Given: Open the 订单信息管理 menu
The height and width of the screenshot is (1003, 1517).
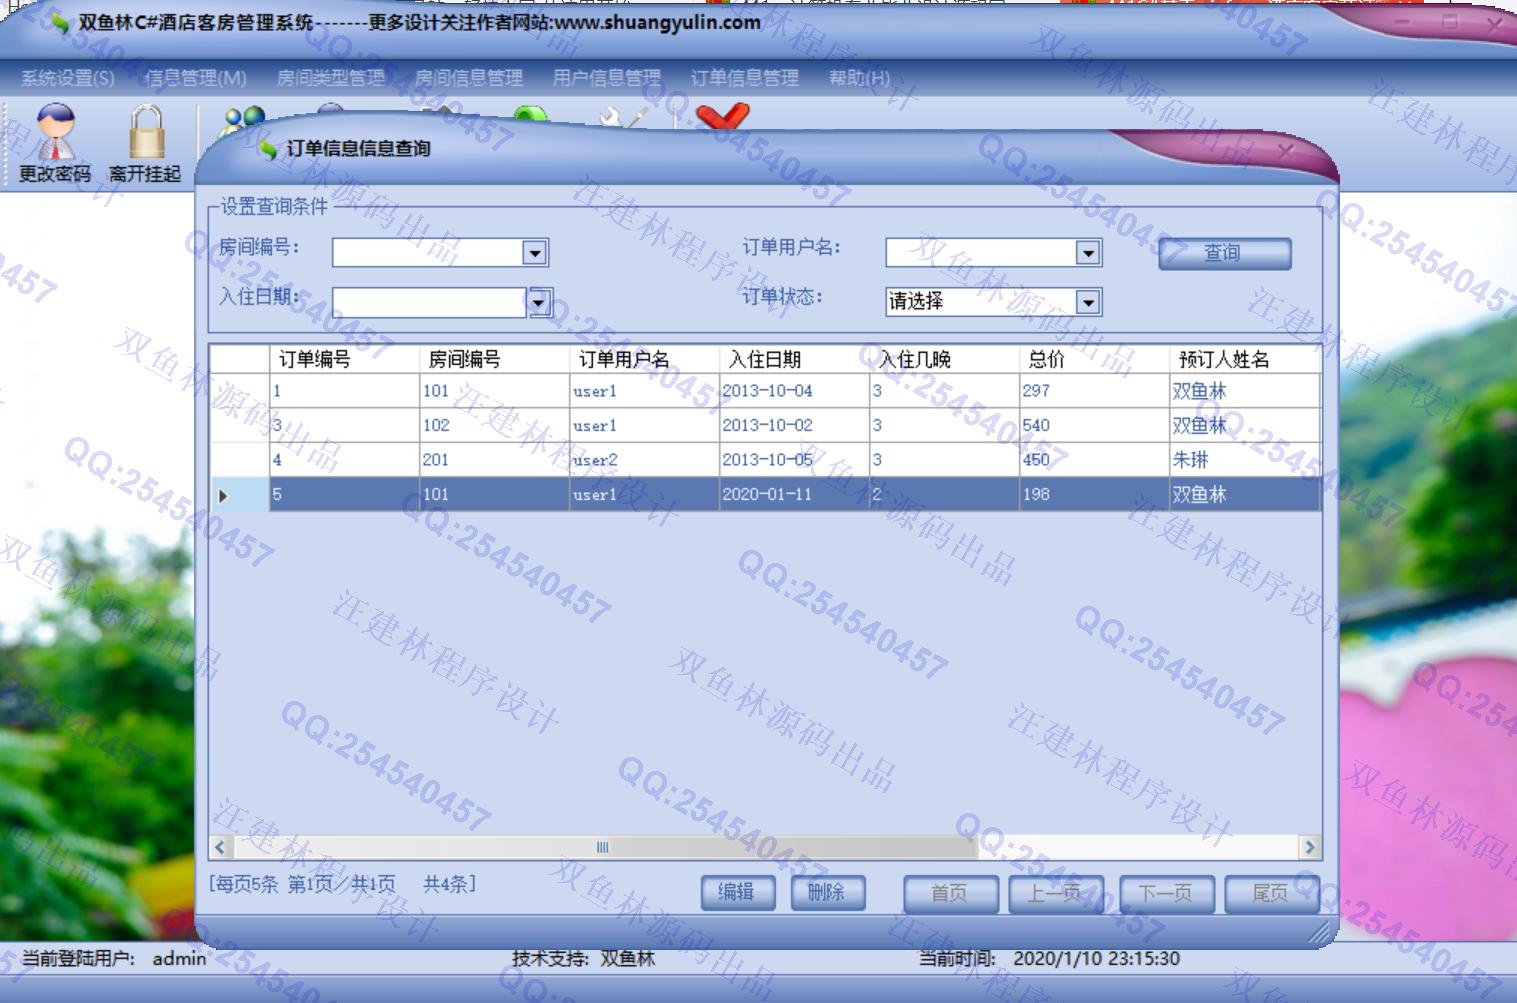Looking at the screenshot, I should click(745, 78).
